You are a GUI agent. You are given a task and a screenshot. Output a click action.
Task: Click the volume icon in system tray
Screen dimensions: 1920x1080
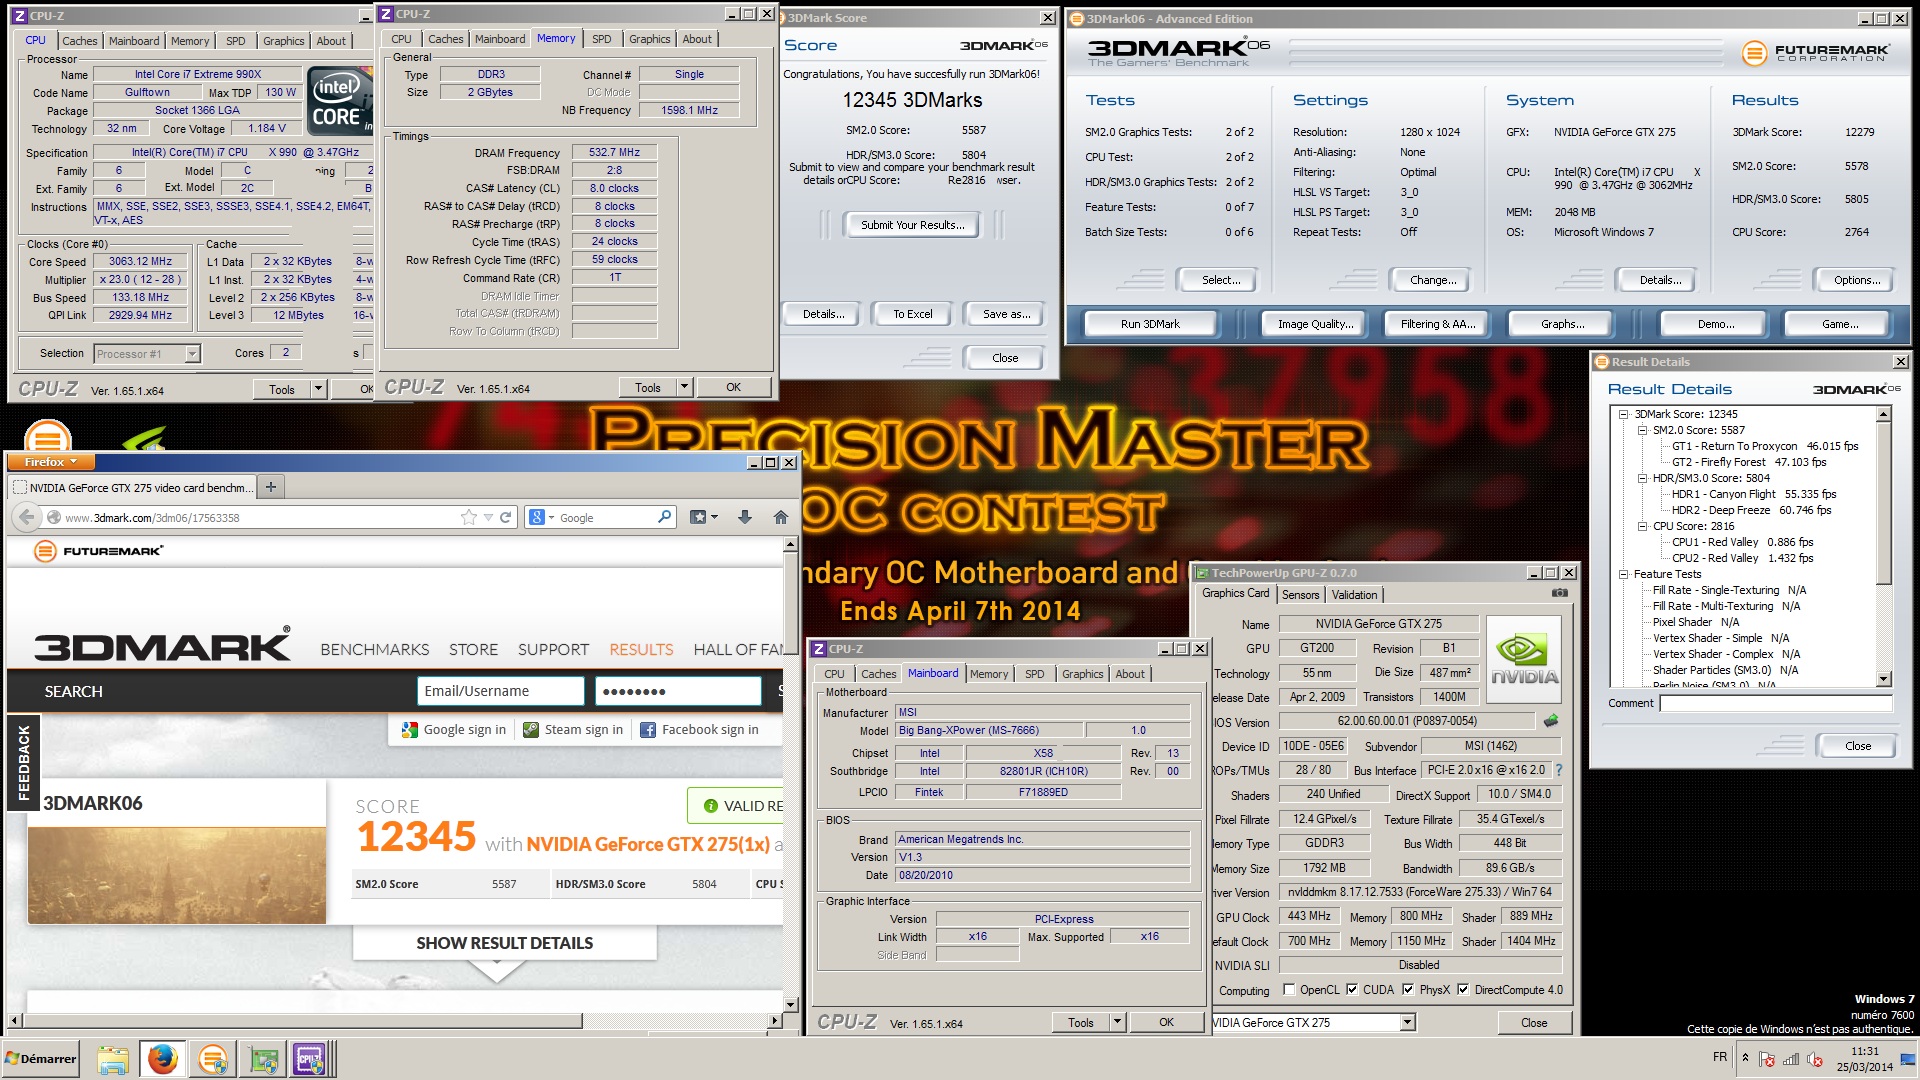1814,1059
